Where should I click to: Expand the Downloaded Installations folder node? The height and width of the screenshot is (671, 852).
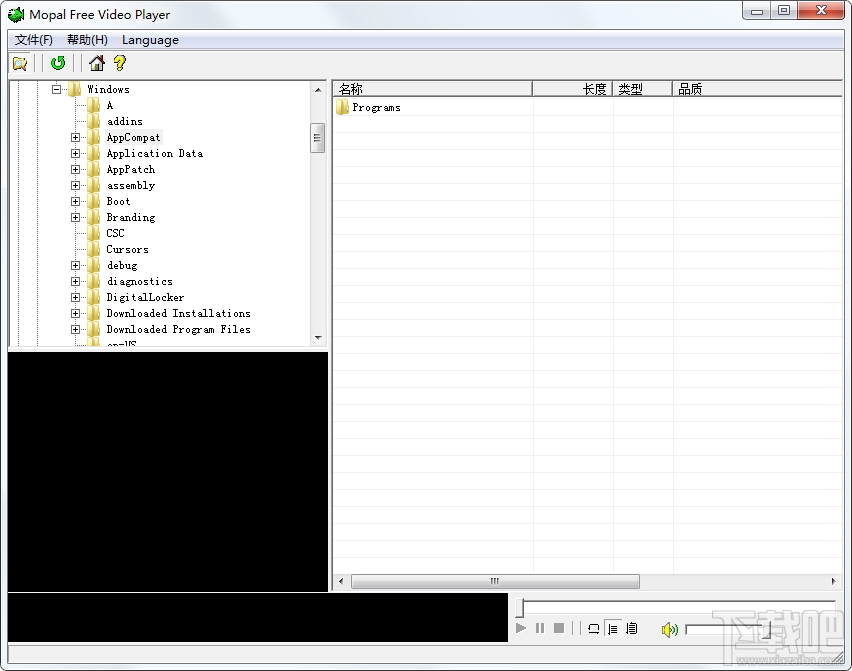pos(76,313)
